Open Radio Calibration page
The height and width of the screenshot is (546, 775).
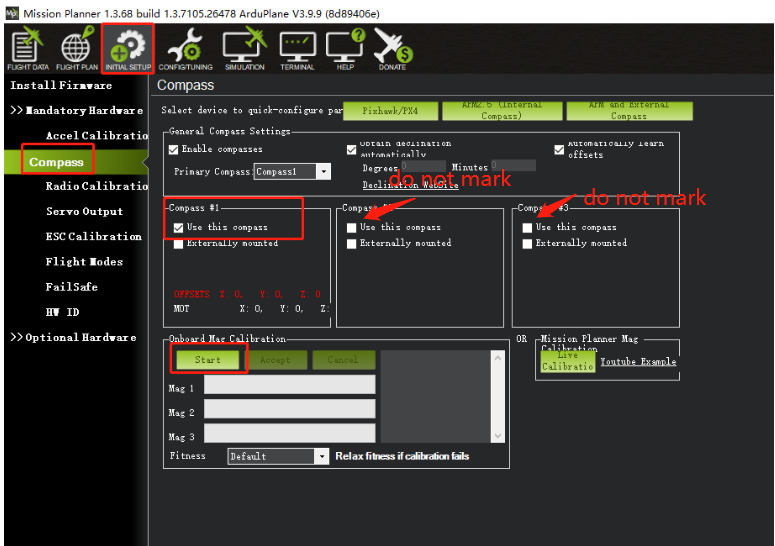tap(96, 186)
